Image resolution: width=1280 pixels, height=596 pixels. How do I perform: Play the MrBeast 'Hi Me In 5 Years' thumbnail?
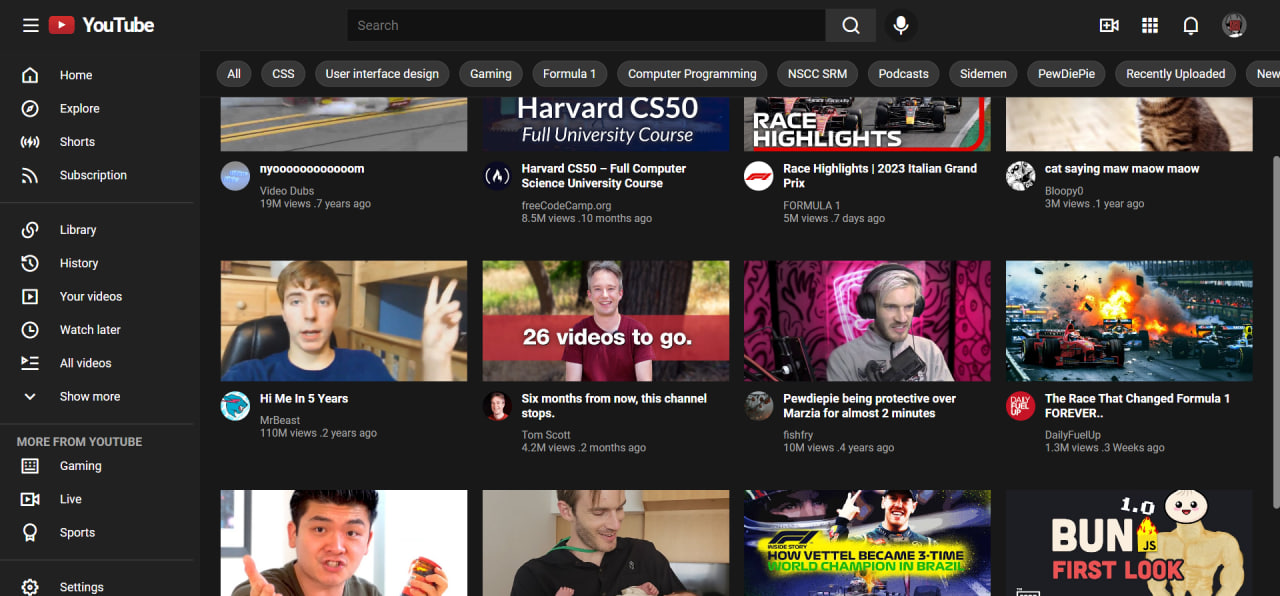pyautogui.click(x=344, y=321)
